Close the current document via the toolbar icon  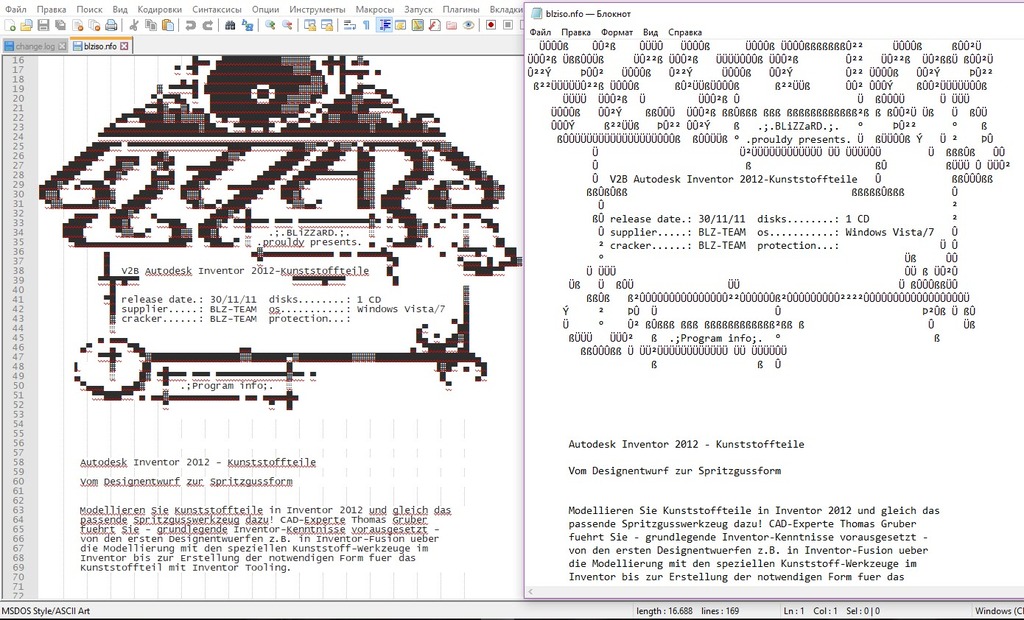click(78, 25)
